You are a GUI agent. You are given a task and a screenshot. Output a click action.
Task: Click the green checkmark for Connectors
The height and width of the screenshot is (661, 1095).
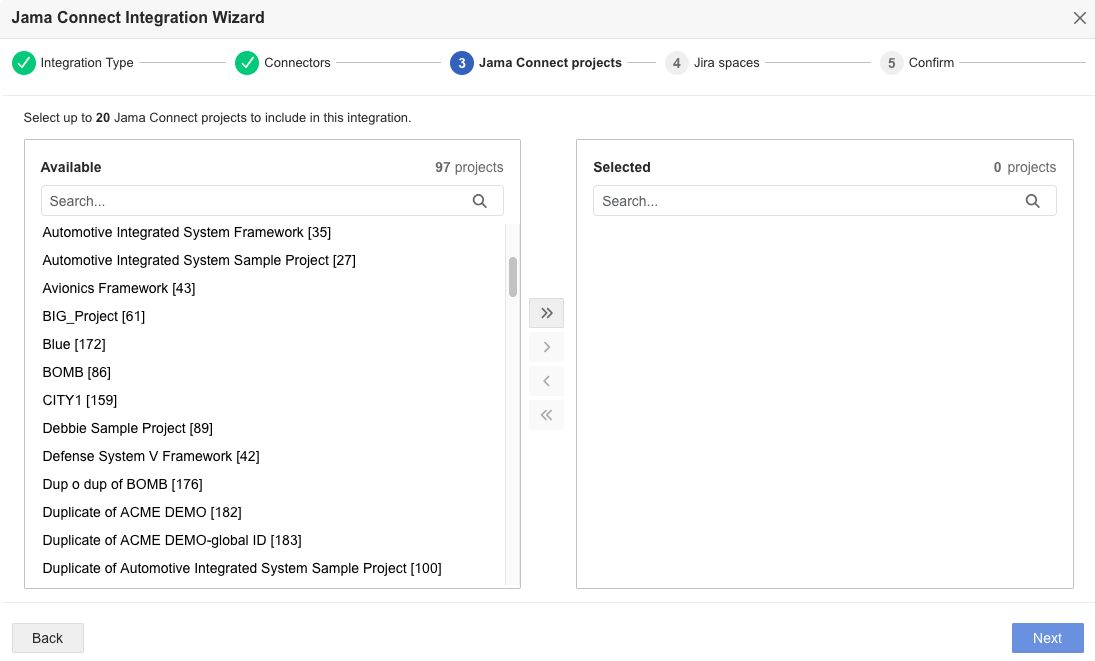tap(247, 63)
